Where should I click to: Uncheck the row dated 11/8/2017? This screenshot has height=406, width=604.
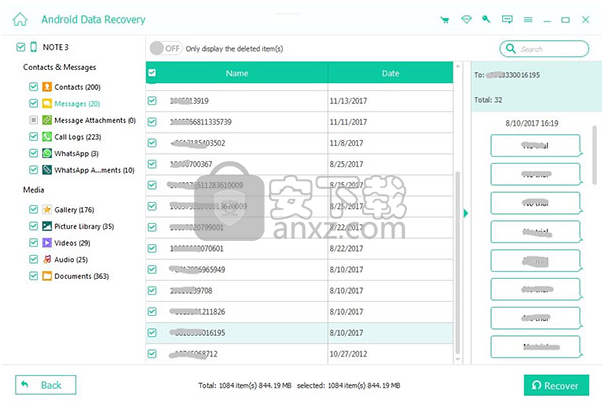point(152,143)
